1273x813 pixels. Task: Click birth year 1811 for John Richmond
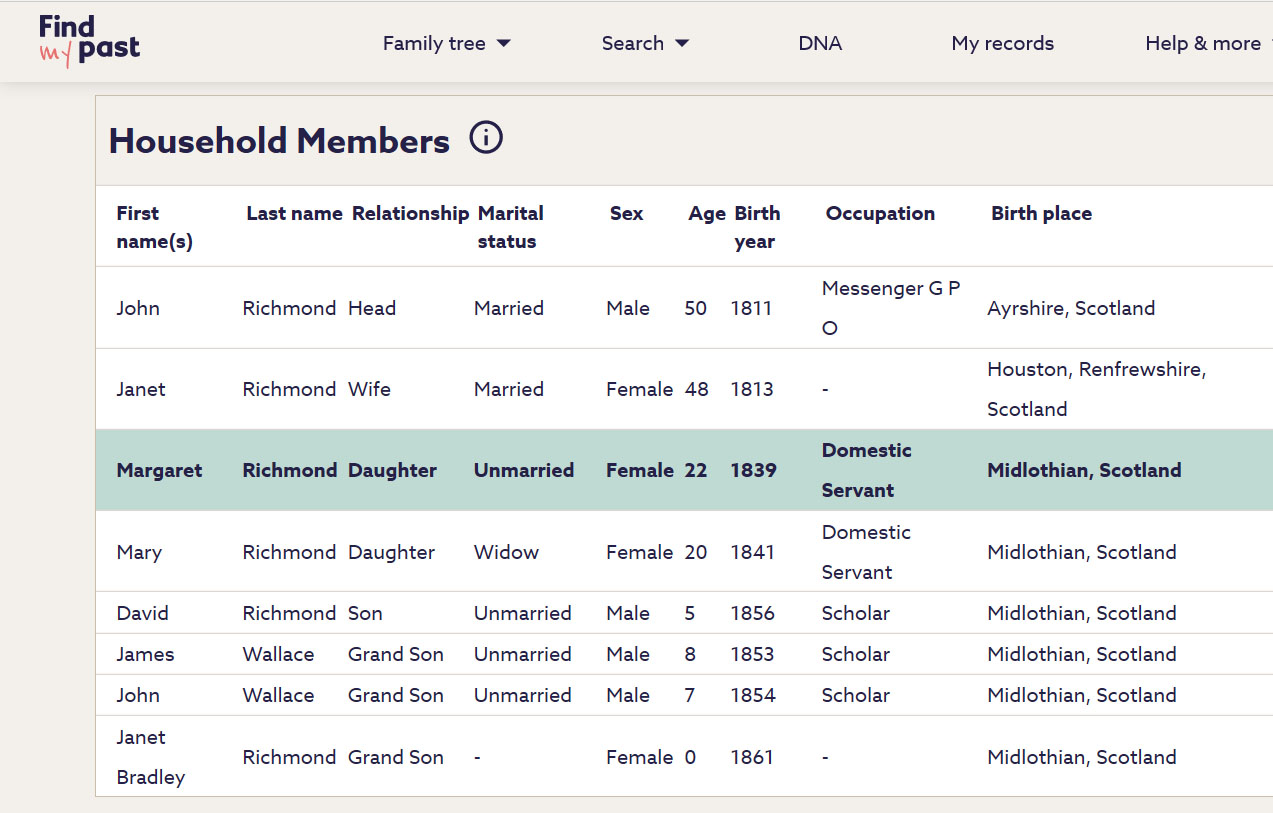tap(751, 308)
